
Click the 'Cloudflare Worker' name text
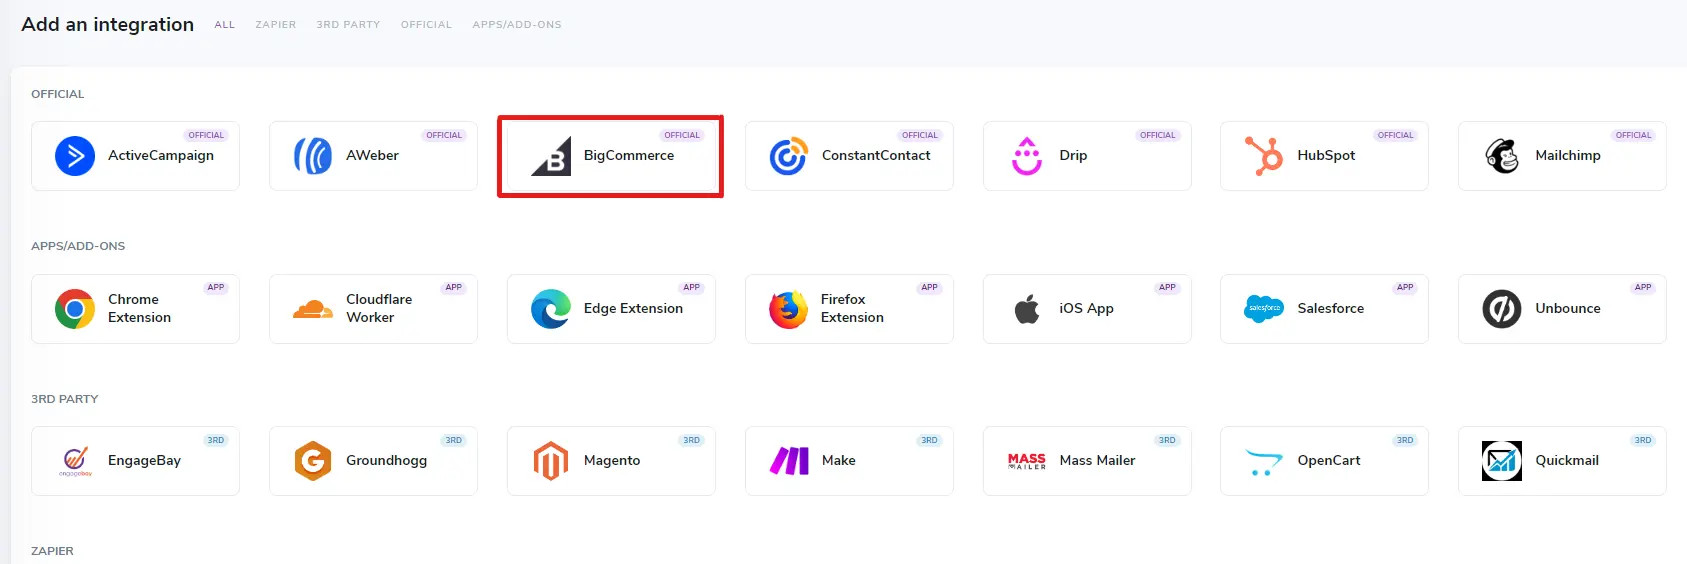pyautogui.click(x=379, y=309)
